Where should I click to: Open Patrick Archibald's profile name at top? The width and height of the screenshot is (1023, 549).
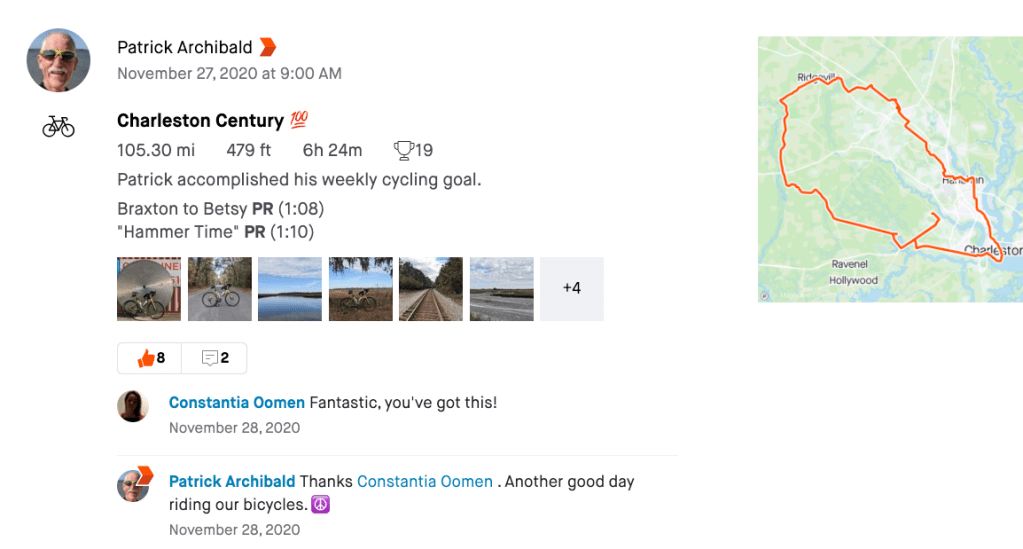[185, 47]
